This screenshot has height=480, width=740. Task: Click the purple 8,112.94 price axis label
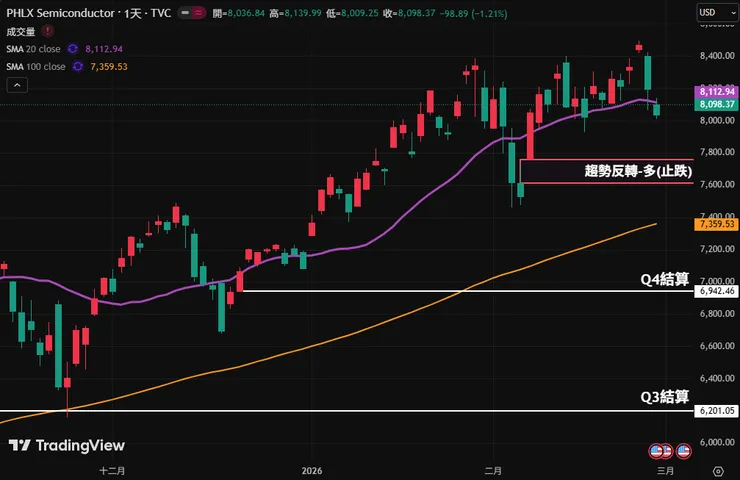pos(716,92)
